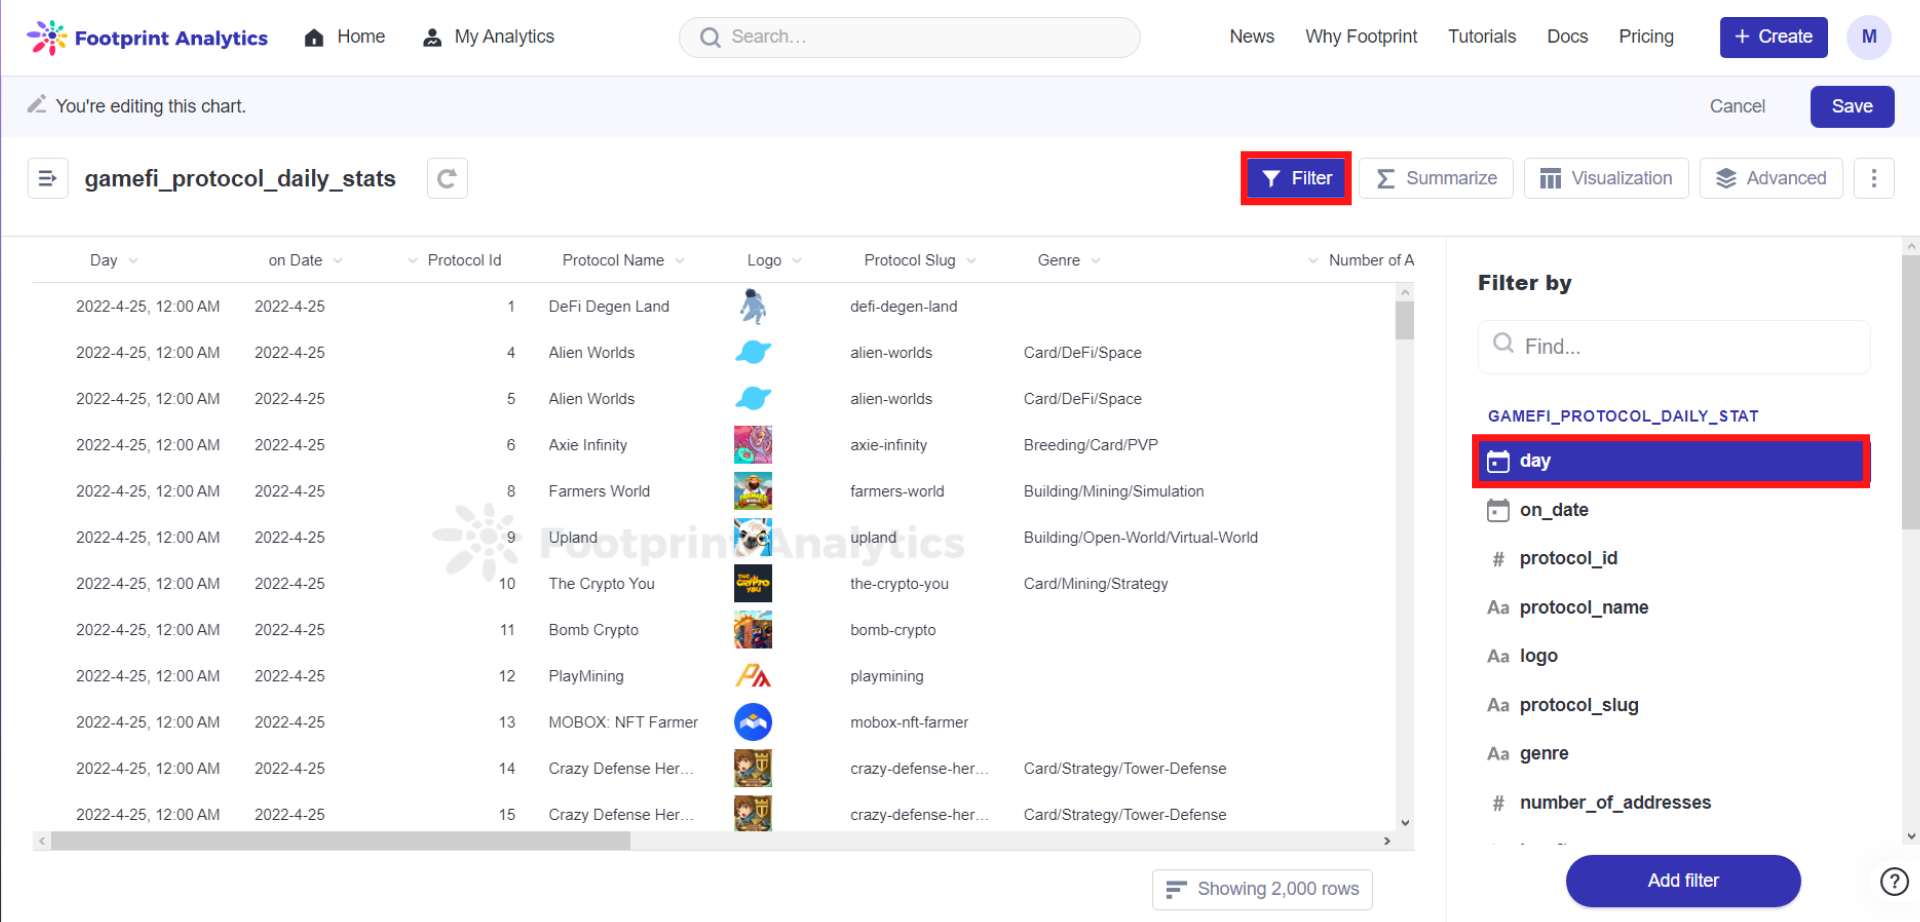Focus the top Search field
The width and height of the screenshot is (1920, 922).
coord(909,37)
